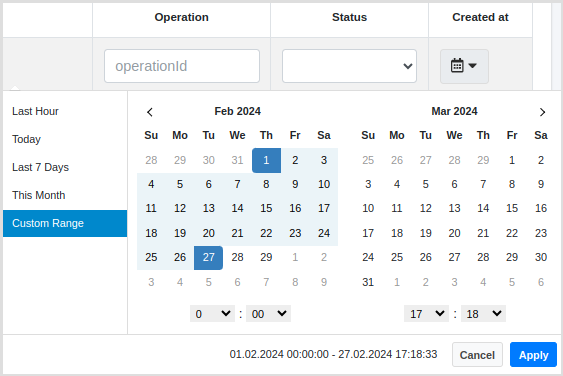The width and height of the screenshot is (563, 376).
Task: Open the end minute dropdown showing 18
Action: 483,314
